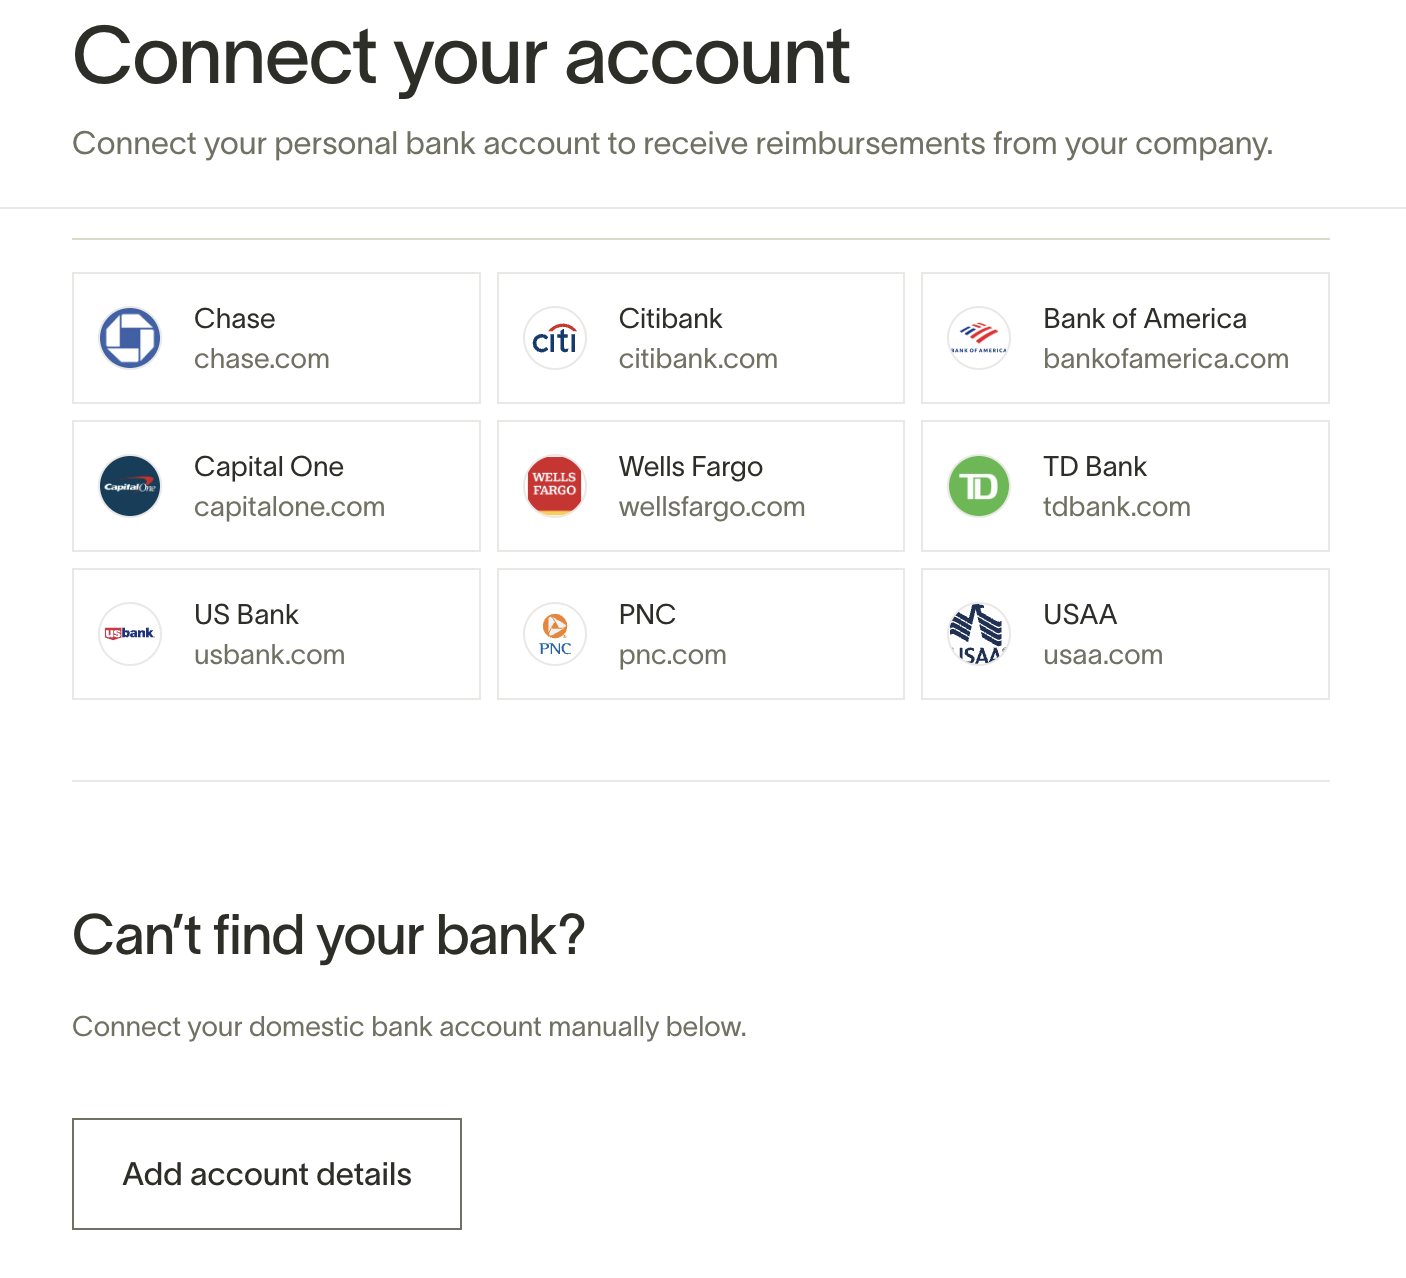Click the Add account details button
1406x1278 pixels.
(267, 1174)
